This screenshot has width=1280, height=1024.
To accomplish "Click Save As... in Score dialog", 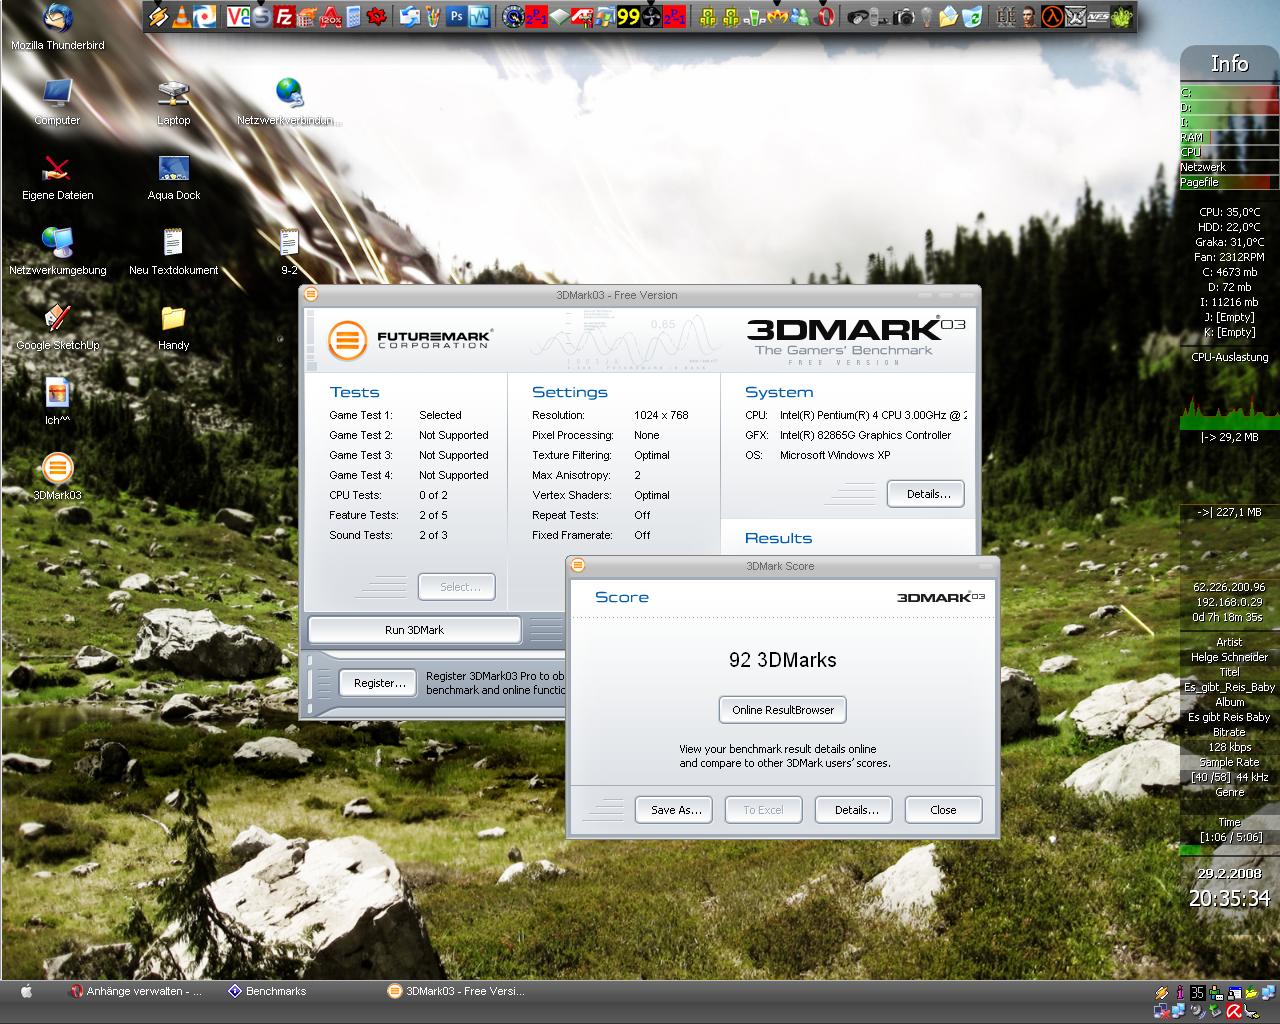I will (676, 810).
